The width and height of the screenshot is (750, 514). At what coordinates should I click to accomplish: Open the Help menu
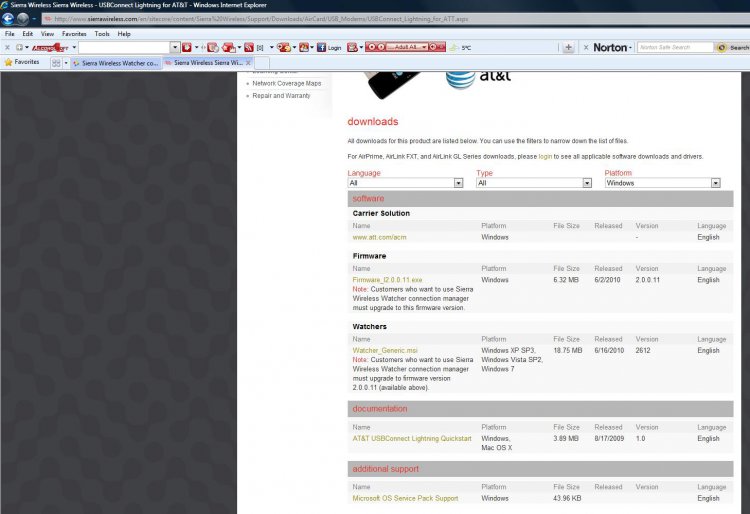[x=124, y=34]
